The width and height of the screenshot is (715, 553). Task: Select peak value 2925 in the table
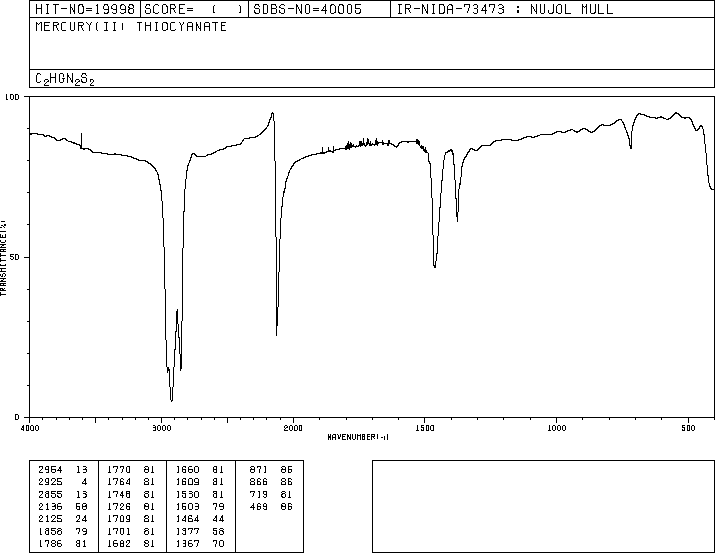pos(50,482)
